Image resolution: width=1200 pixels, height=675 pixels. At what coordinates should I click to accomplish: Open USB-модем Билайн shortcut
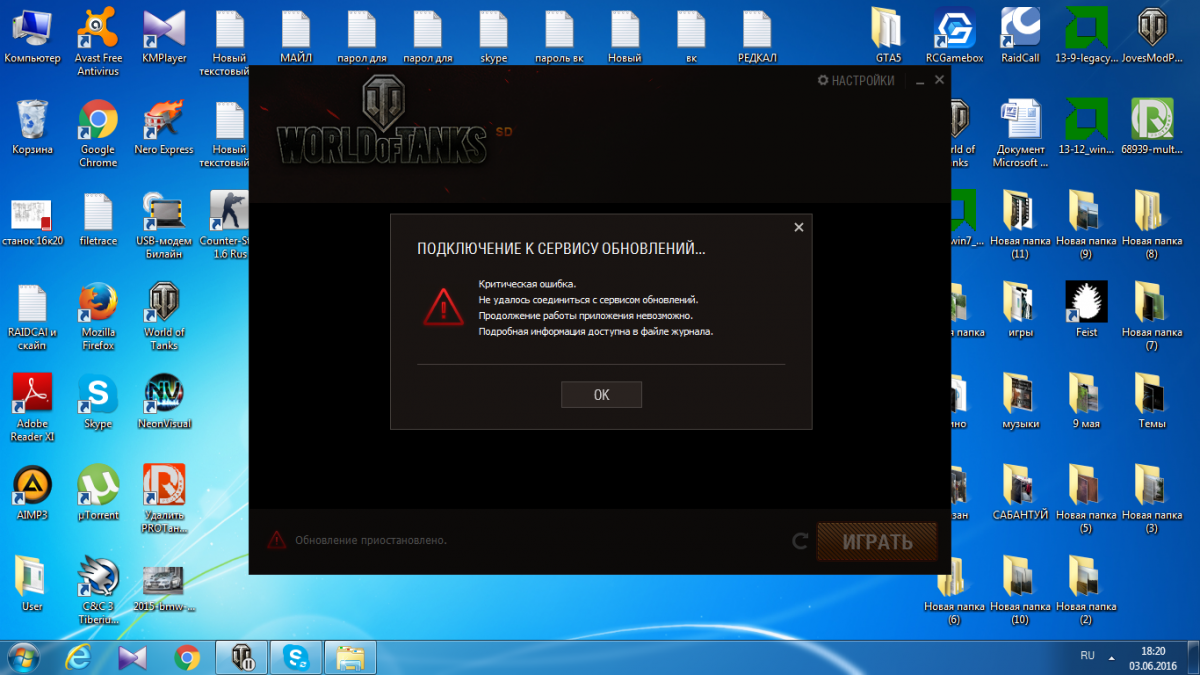(x=164, y=225)
